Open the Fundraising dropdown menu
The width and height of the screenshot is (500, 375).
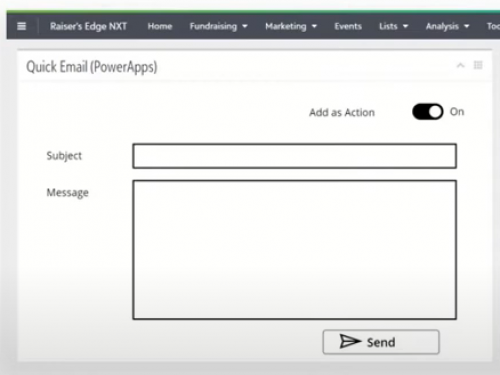[x=218, y=26]
